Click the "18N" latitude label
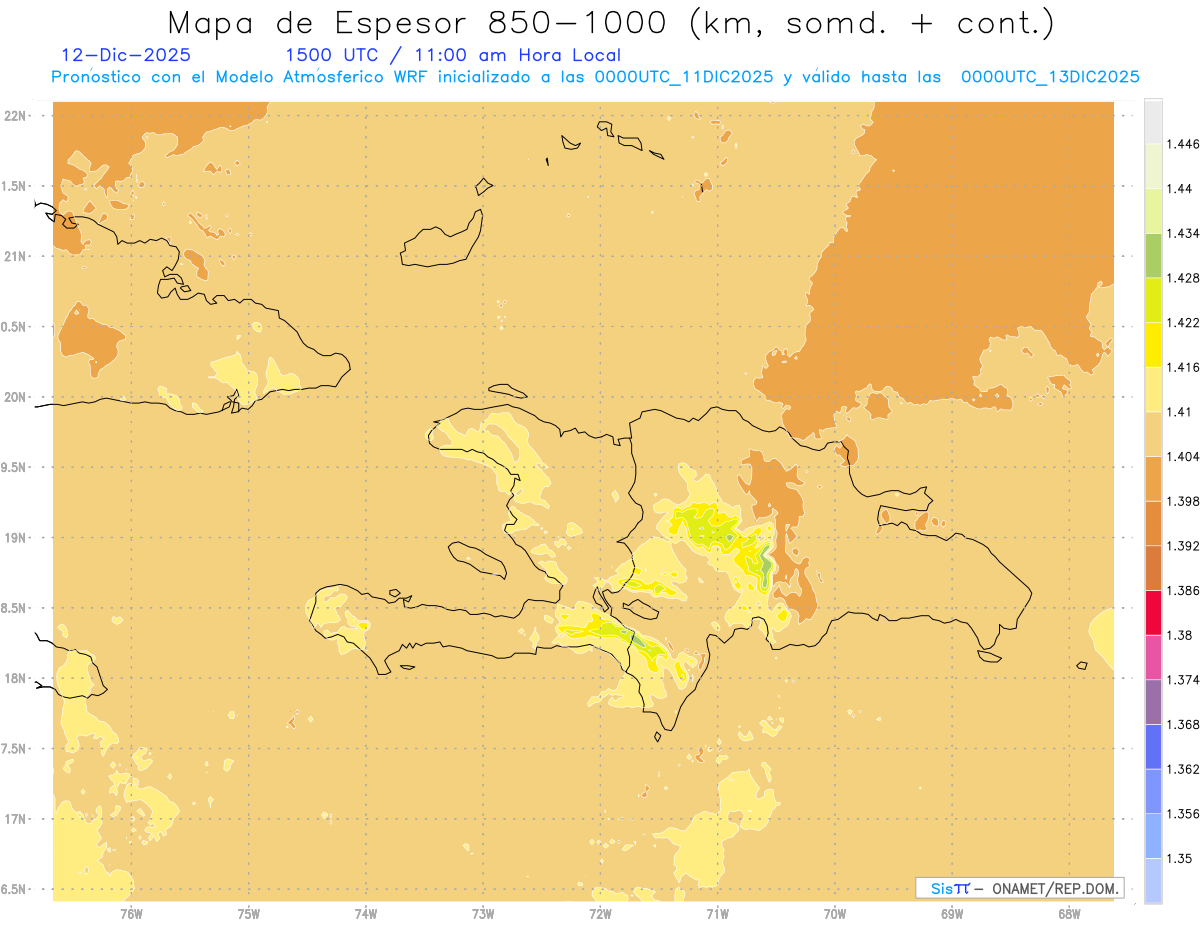1200x927 pixels. pos(17,678)
